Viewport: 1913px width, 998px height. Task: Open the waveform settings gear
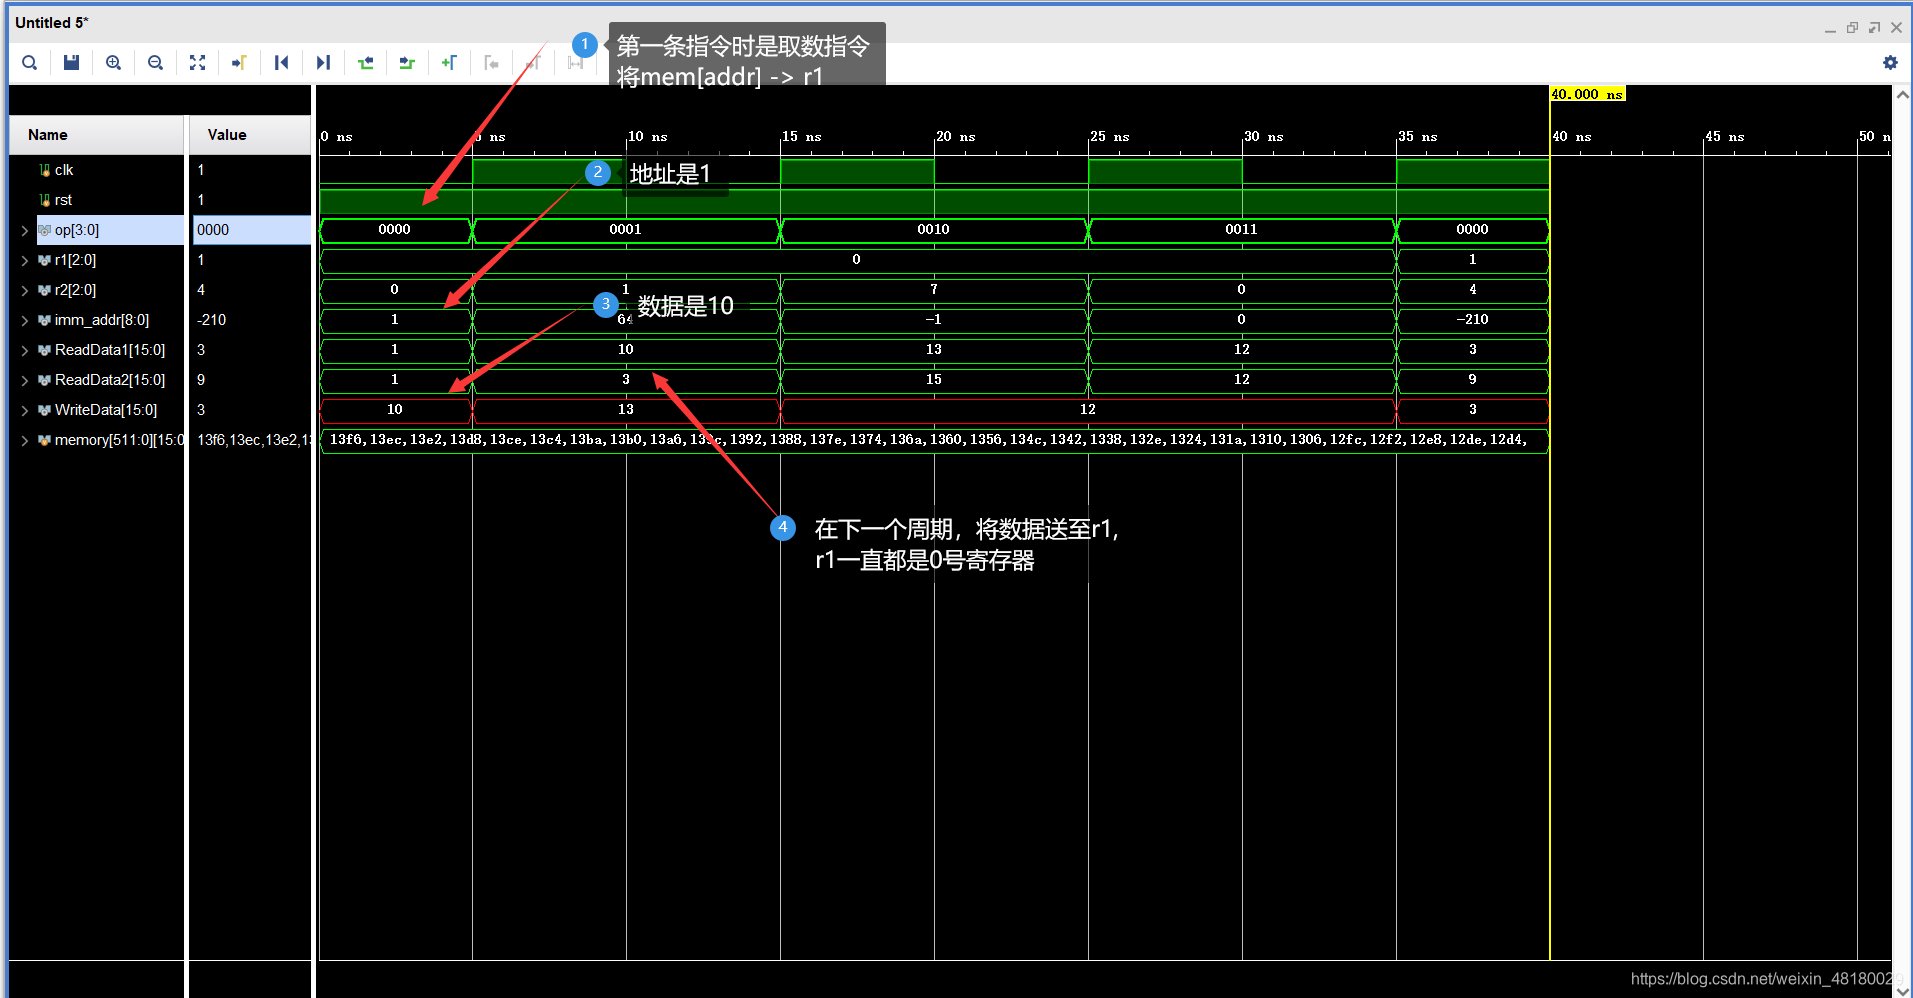point(1890,63)
